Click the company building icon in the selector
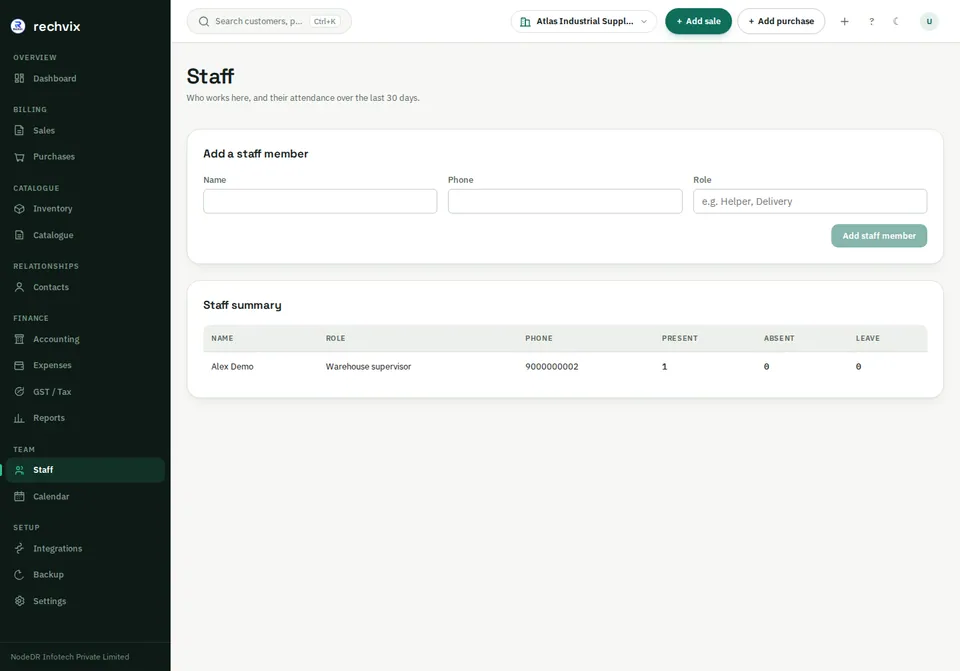This screenshot has height=671, width=960. [525, 21]
